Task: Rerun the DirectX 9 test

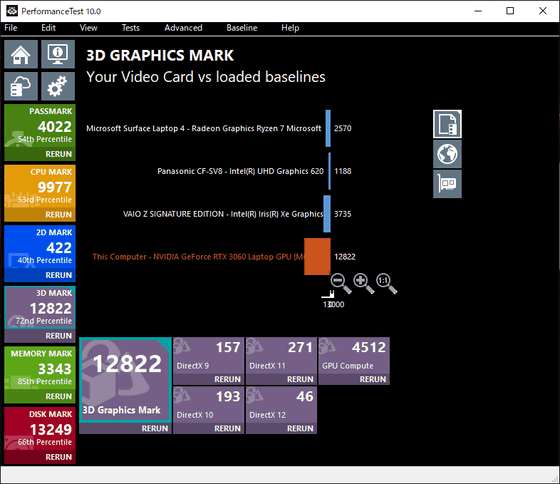Action: [228, 379]
